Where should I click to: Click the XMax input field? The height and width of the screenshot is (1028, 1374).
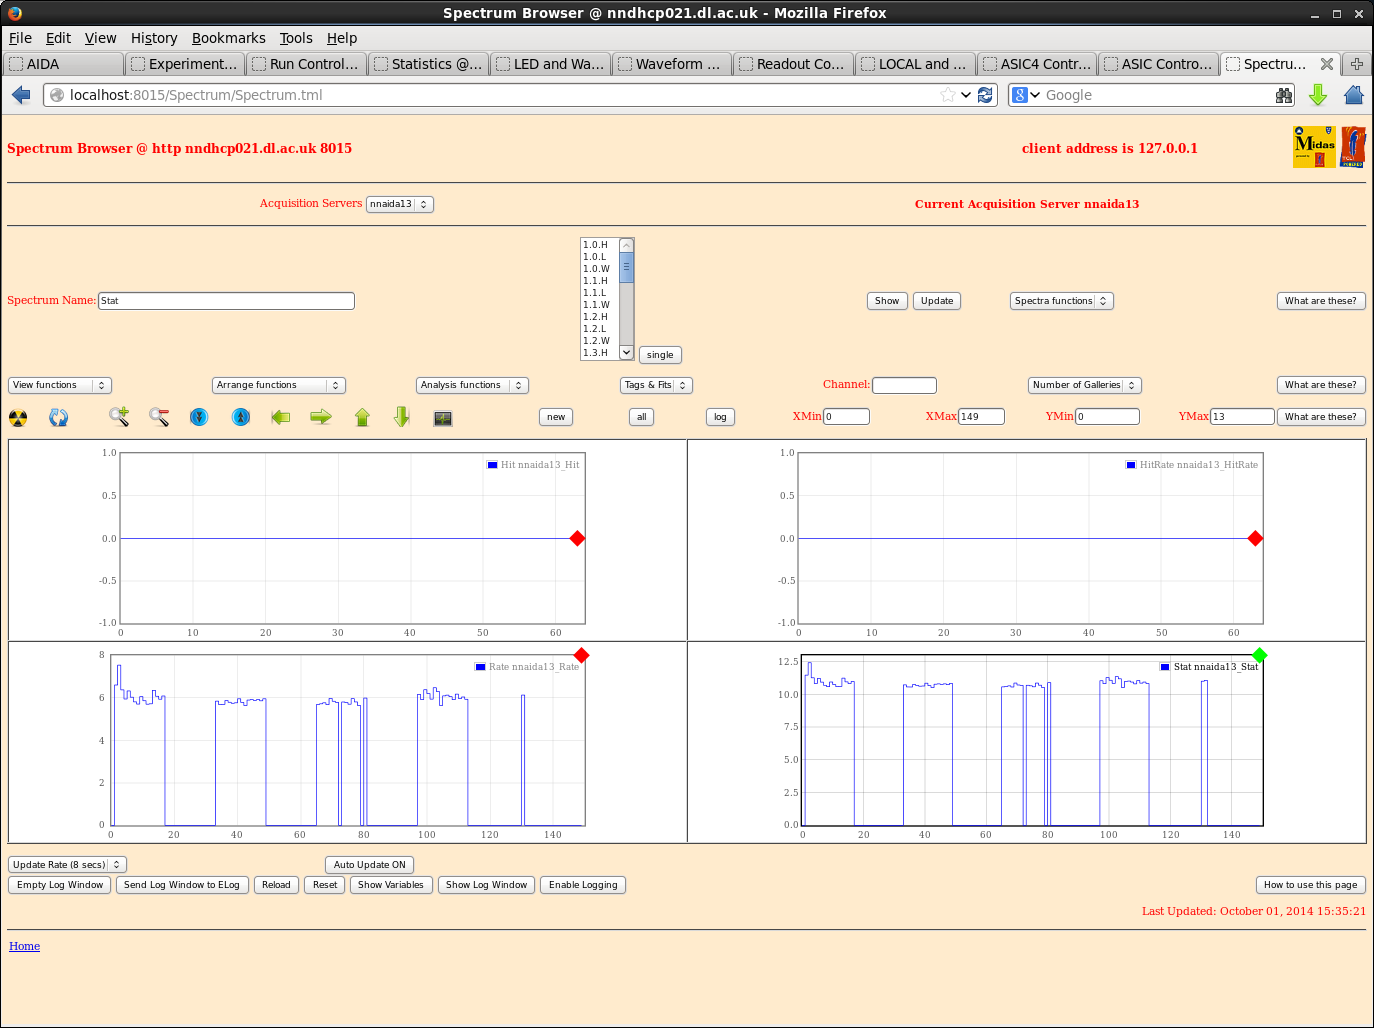981,417
